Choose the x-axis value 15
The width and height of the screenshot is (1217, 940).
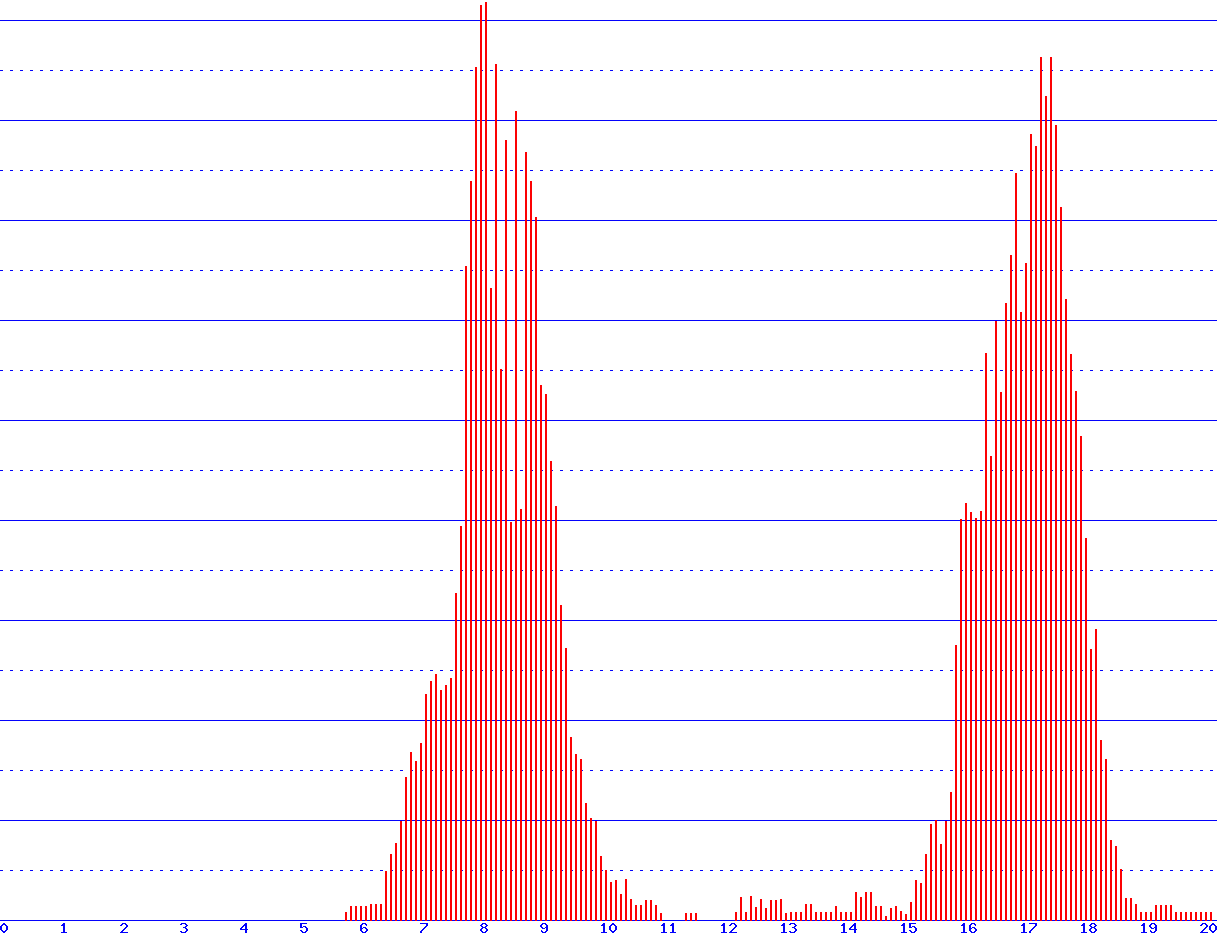908,929
